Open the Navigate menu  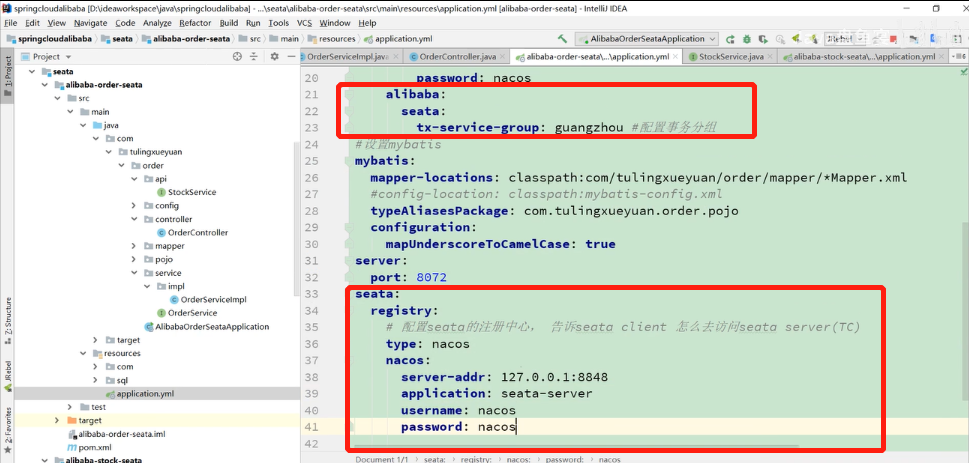90,23
